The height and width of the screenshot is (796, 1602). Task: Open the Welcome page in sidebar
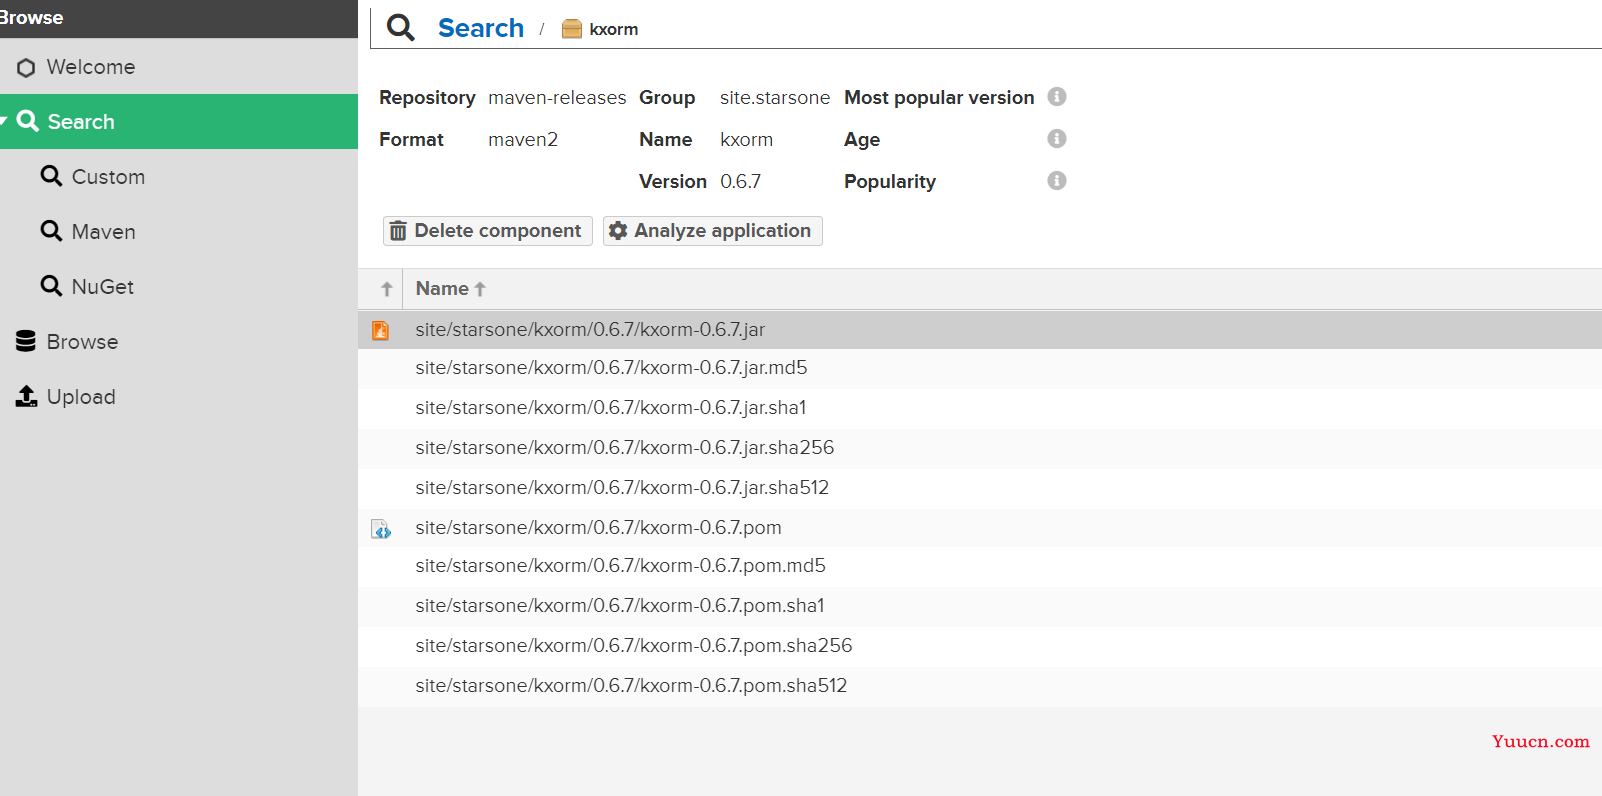click(179, 67)
